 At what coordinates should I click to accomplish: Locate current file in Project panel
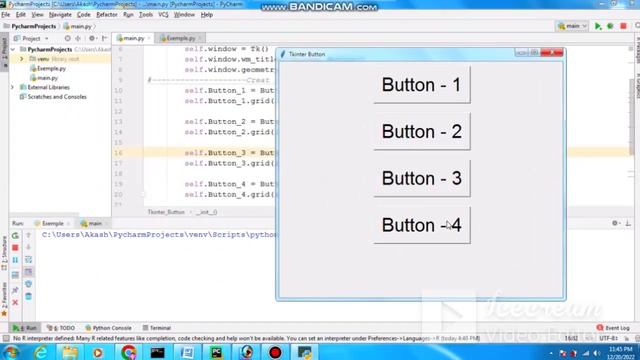[x=67, y=38]
